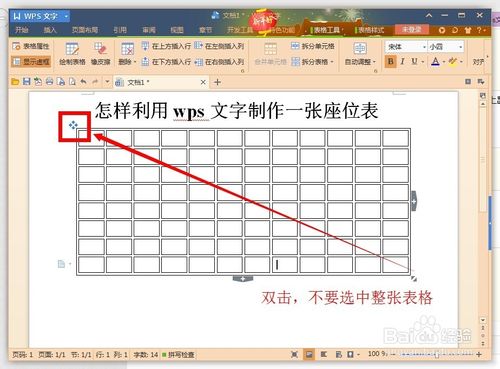Image resolution: width=500 pixels, height=369 pixels.
Task: Switch to the 插入 (Insert) ribbon tab
Action: (x=50, y=30)
